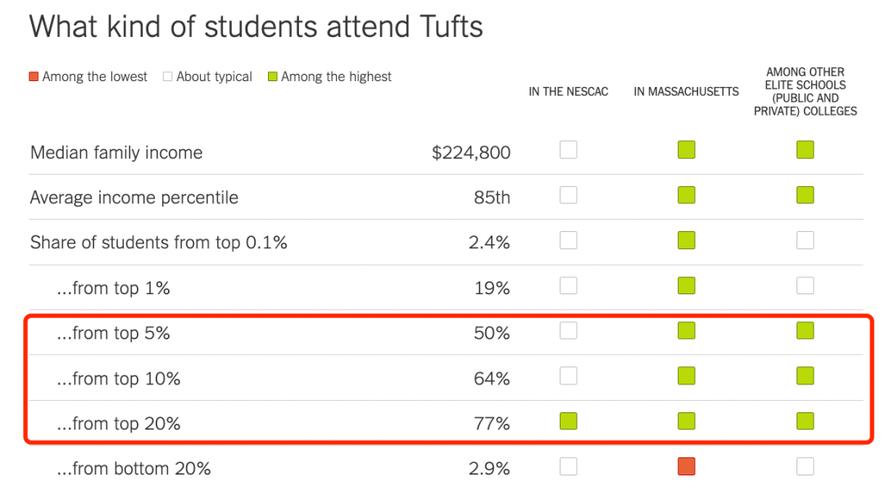The width and height of the screenshot is (885, 500).
Task: Click the 'IN MASSACHUSETTS' column header
Action: pyautogui.click(x=686, y=92)
